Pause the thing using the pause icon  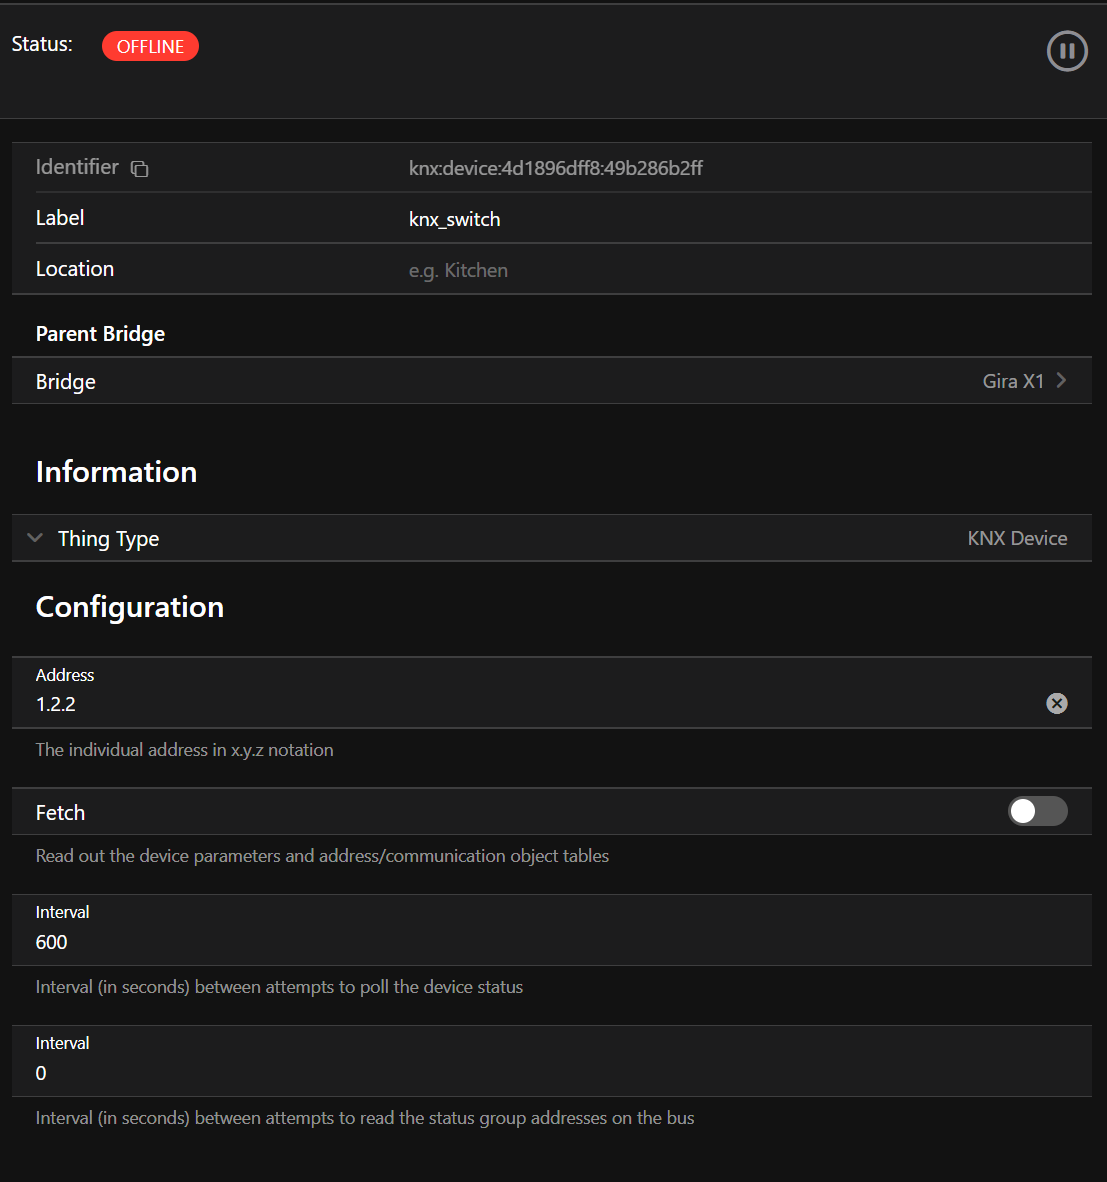pyautogui.click(x=1066, y=51)
